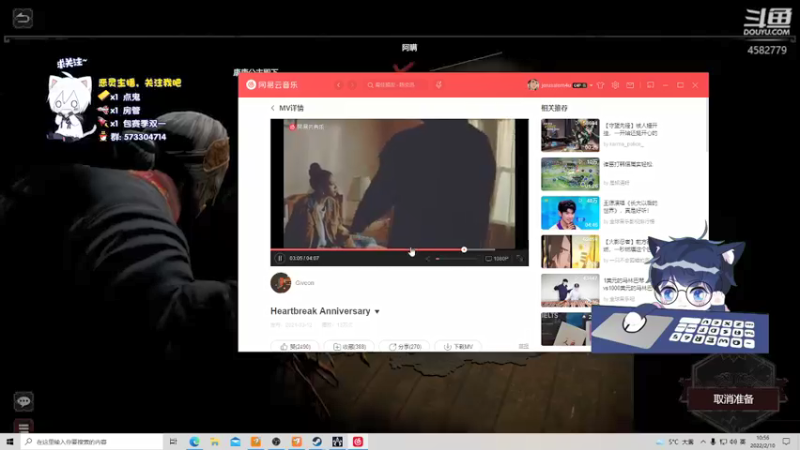Viewport: 800px width, 450px height.
Task: Open fourth recommended video thumbnail
Action: pos(570,252)
